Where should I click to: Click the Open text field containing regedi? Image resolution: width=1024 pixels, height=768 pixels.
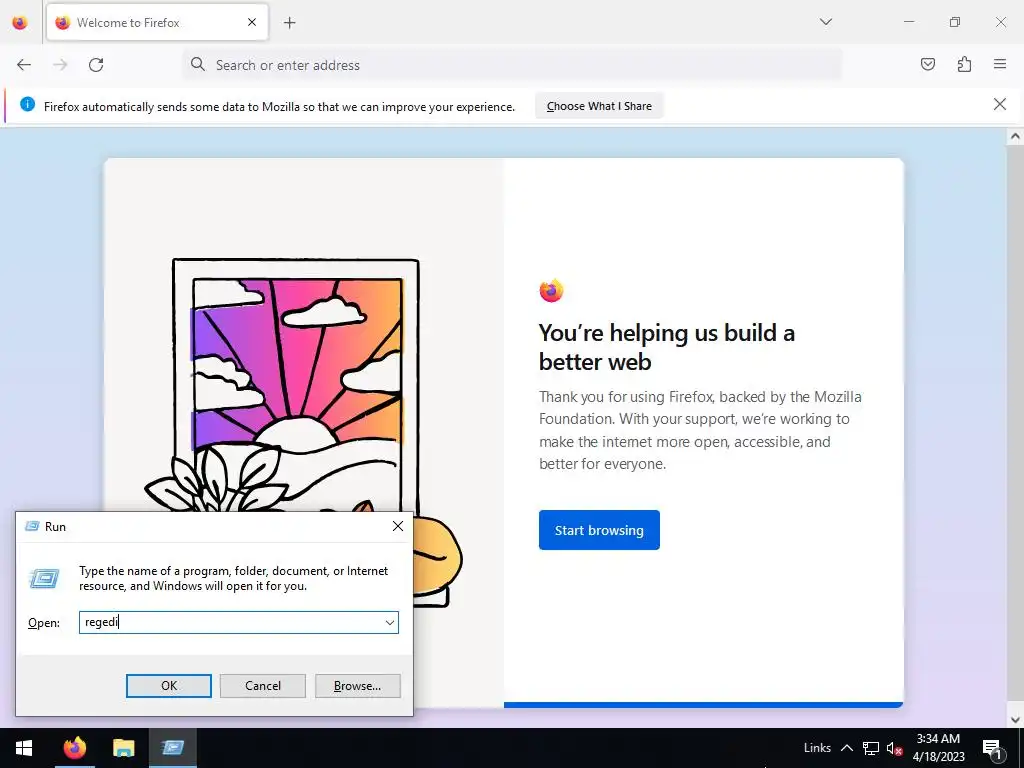point(231,622)
